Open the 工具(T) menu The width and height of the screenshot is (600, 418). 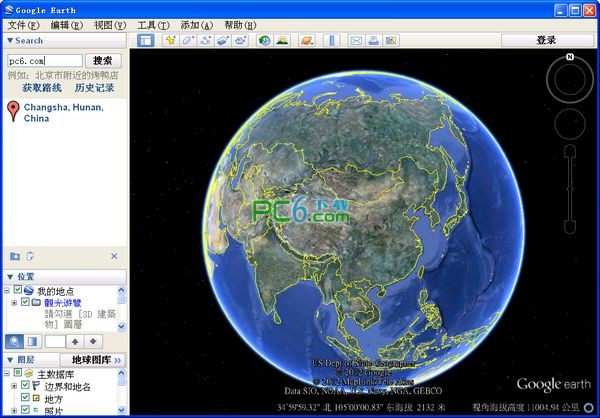click(x=153, y=25)
